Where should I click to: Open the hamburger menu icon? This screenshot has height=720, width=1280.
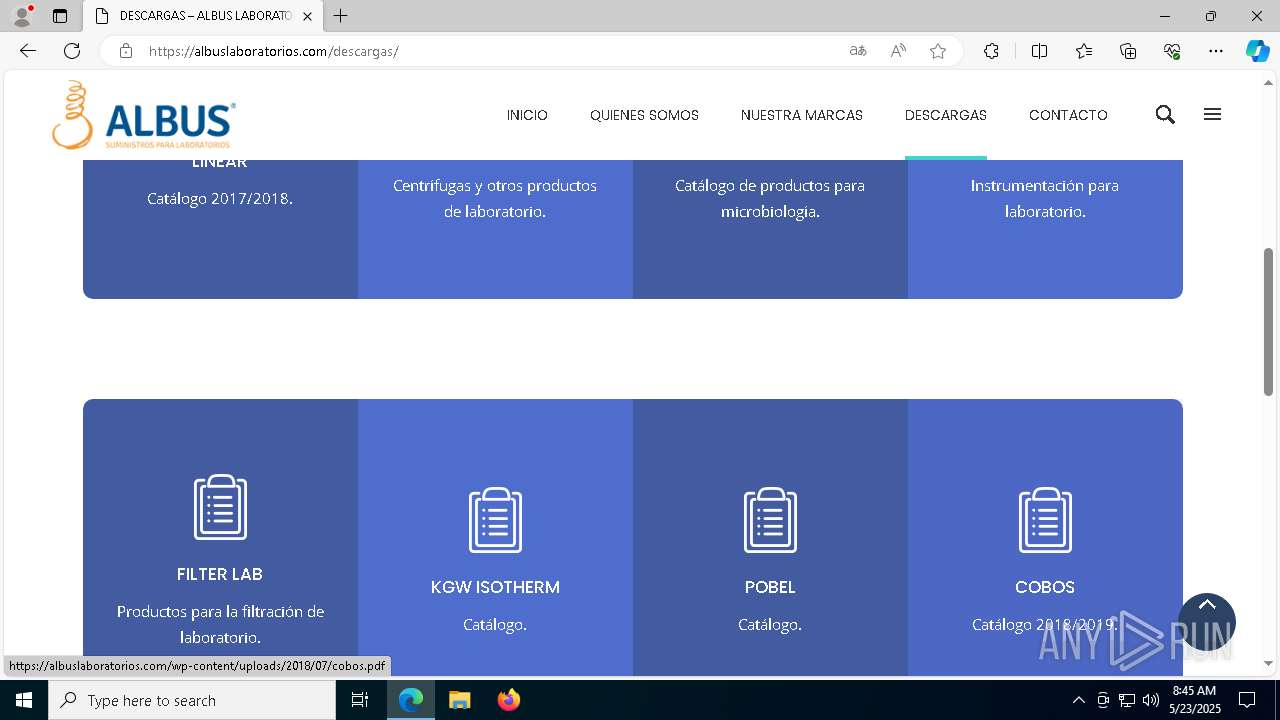click(x=1212, y=115)
